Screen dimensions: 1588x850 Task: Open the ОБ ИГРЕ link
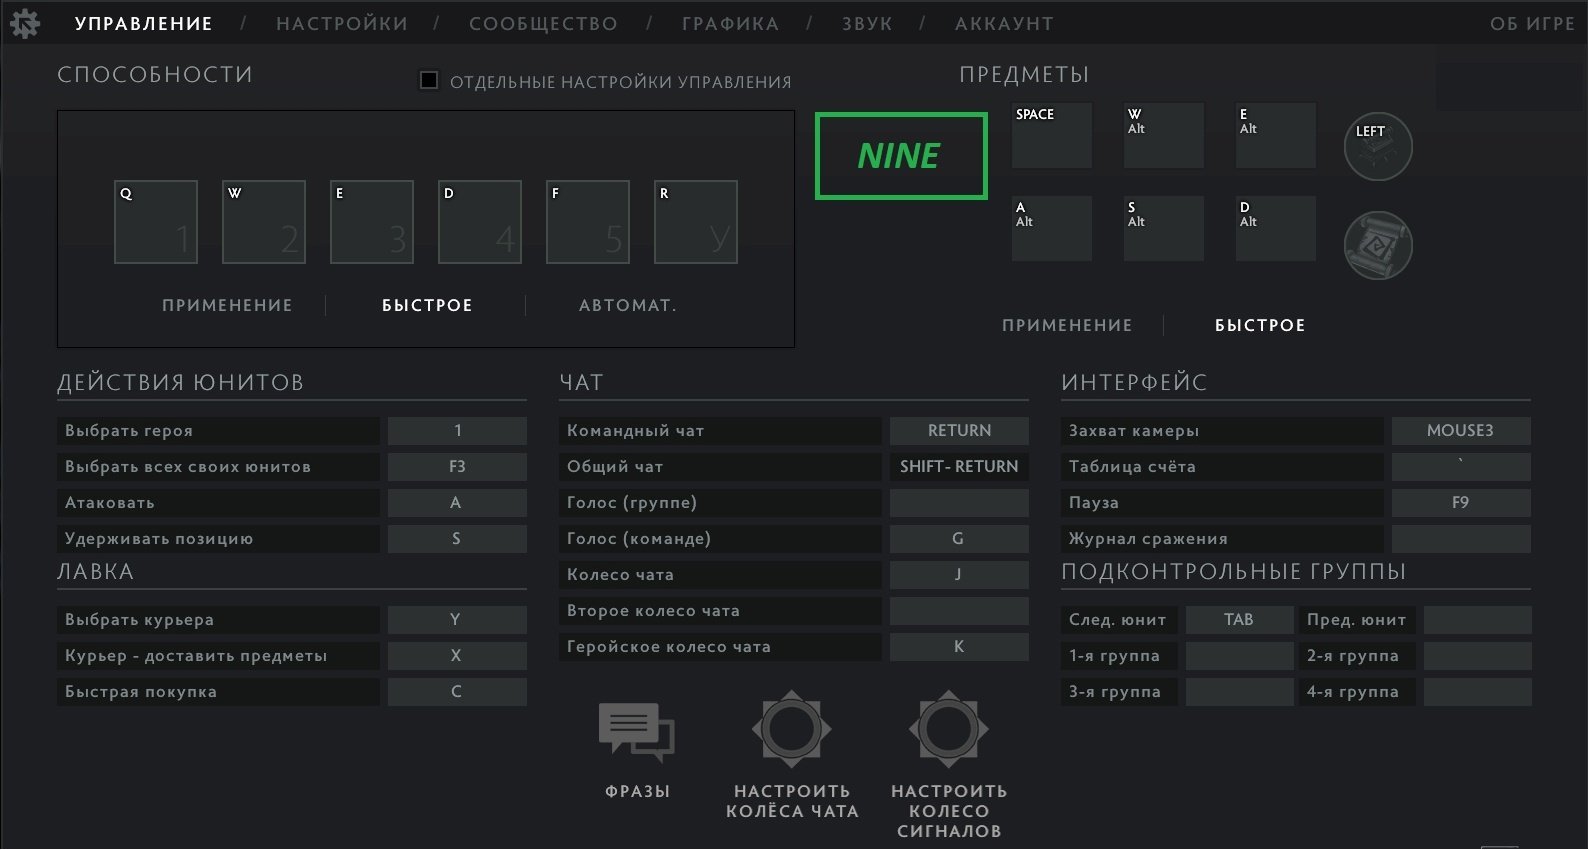pos(1531,23)
